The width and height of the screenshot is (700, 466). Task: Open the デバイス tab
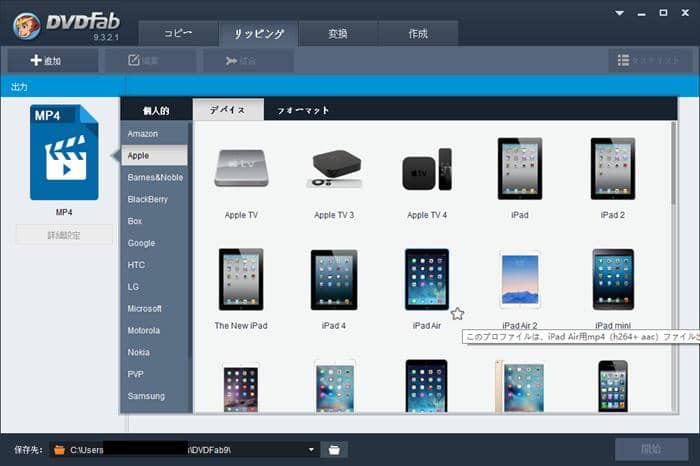tap(228, 110)
